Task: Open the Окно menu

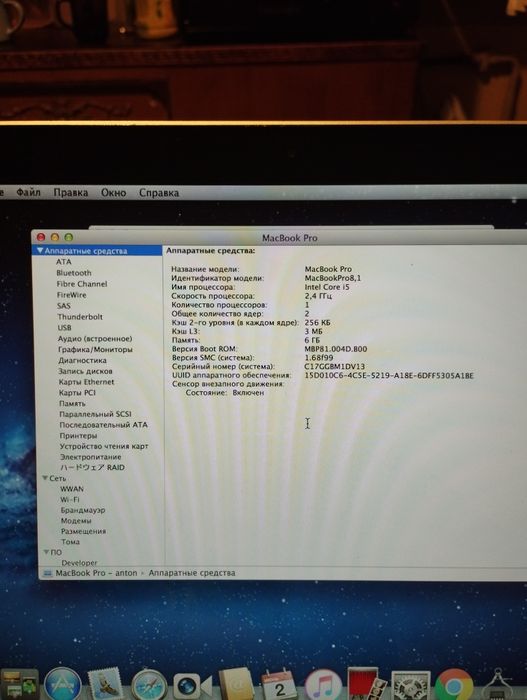Action: pos(113,192)
